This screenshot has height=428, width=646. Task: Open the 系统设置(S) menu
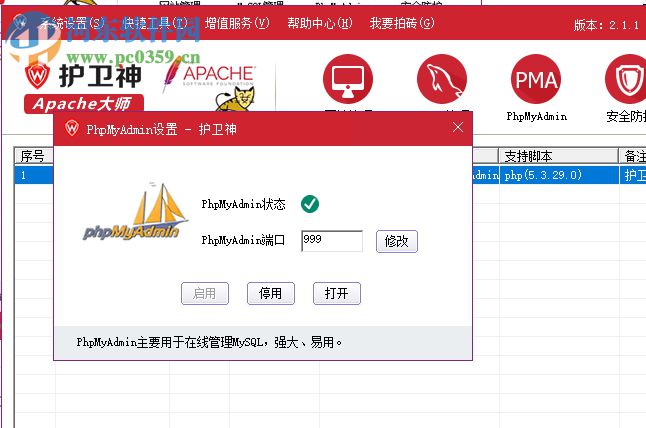coord(72,23)
